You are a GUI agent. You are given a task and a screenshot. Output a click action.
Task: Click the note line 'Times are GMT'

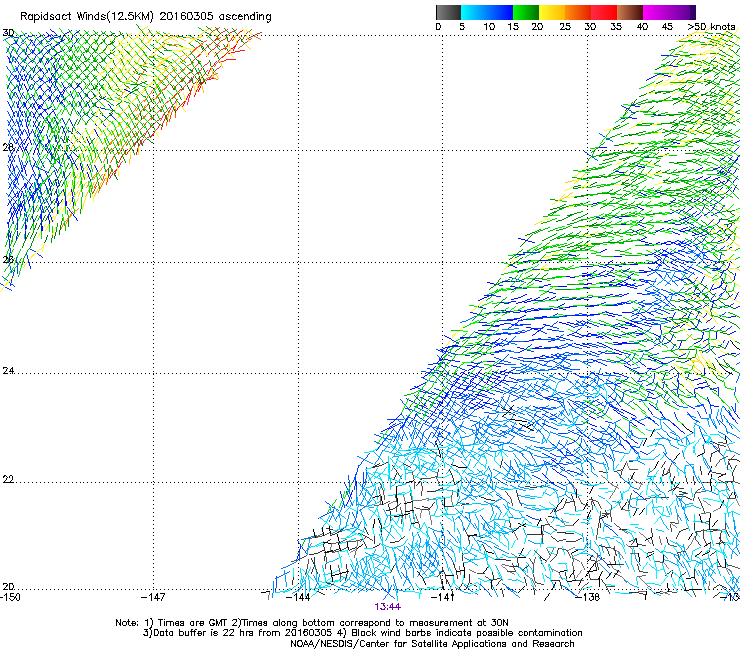click(193, 623)
